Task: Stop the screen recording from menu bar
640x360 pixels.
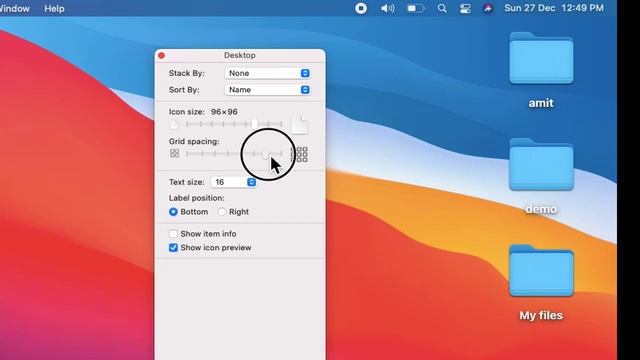Action: tap(361, 8)
